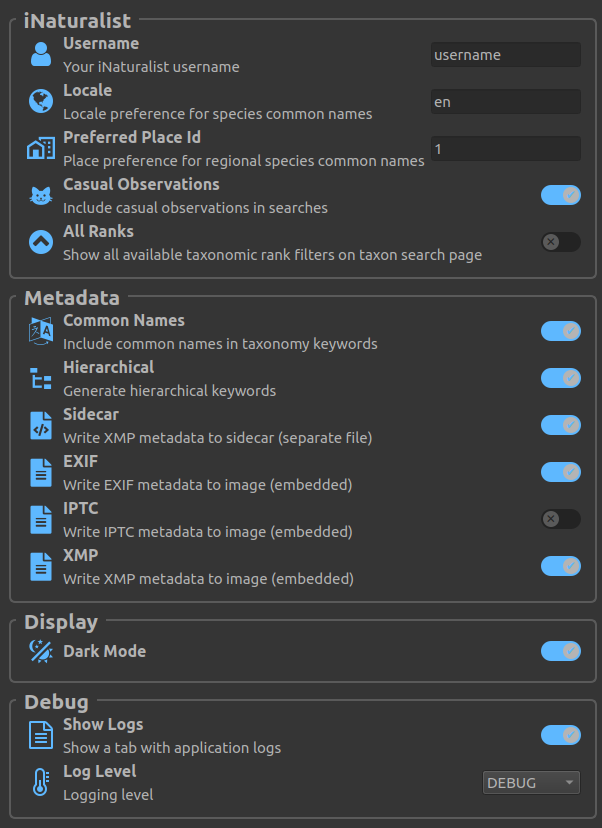
Task: Click the 'Username' setting label
Action: point(101,43)
